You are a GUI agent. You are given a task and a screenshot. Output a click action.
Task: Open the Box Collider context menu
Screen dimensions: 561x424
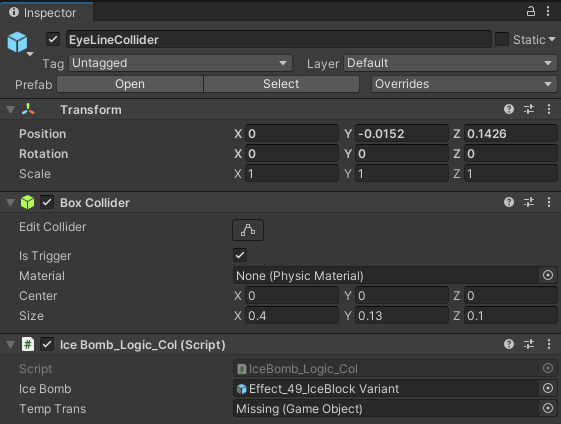click(549, 202)
